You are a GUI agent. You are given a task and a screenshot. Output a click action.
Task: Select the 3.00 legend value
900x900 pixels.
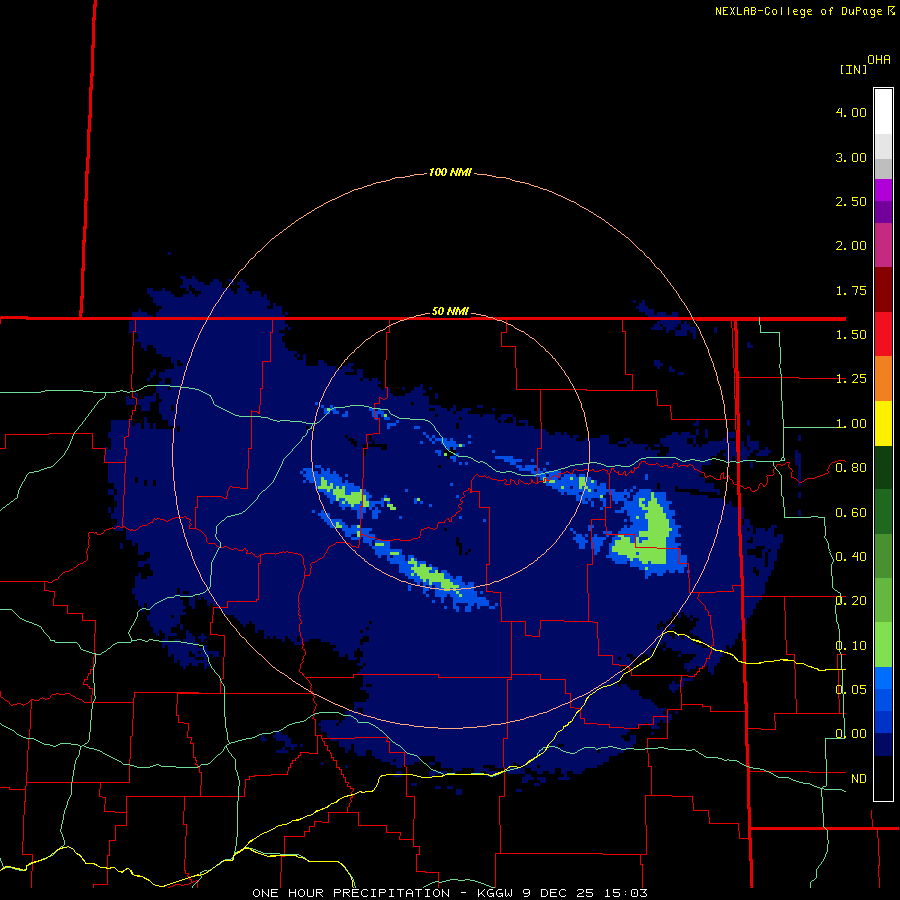(x=851, y=157)
